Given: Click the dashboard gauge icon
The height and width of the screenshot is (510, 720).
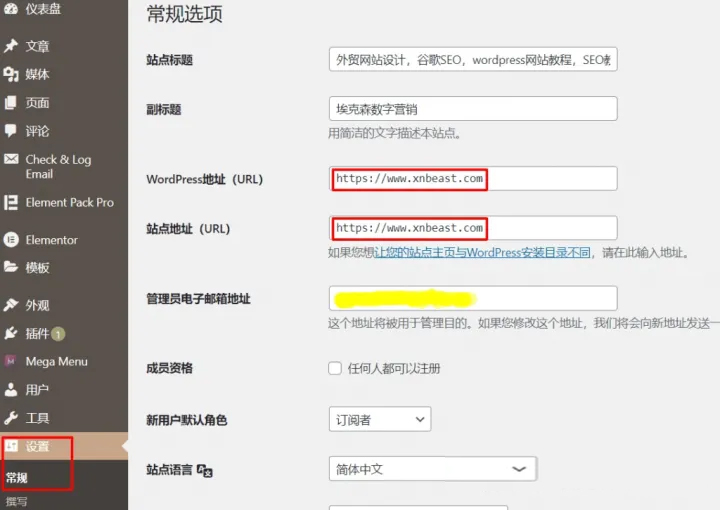Looking at the screenshot, I should point(11,8).
